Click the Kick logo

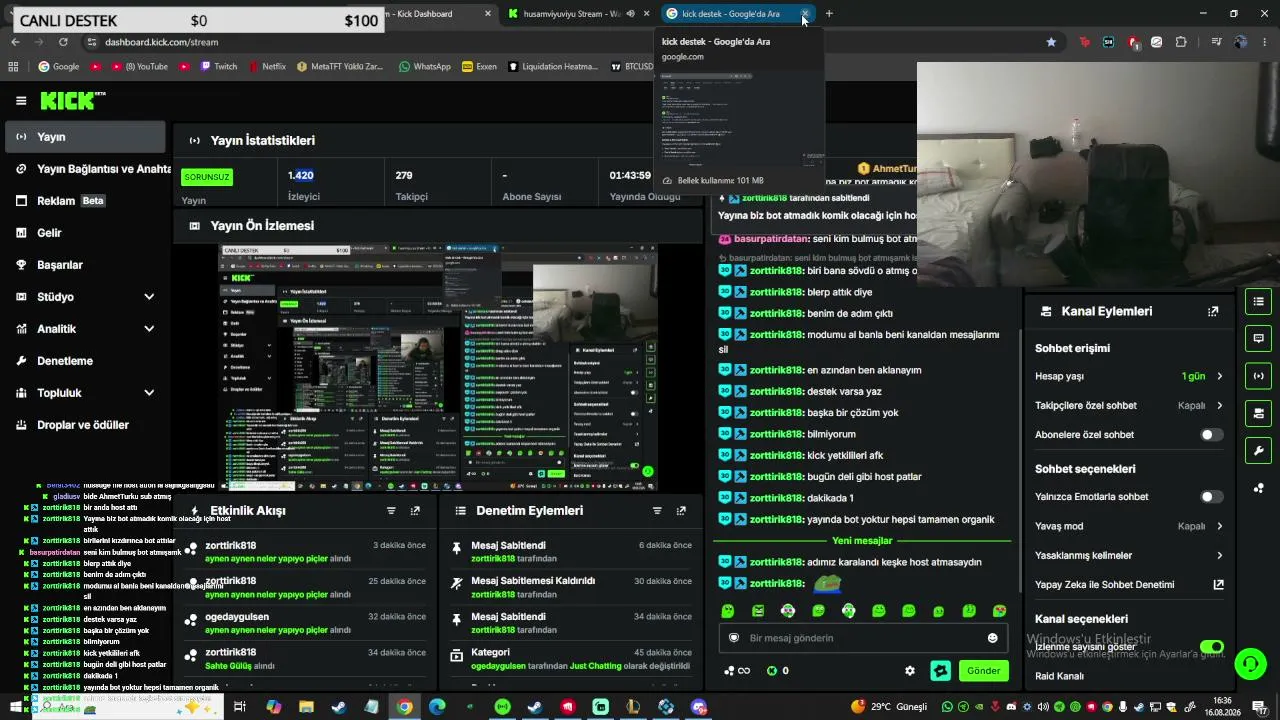[72, 100]
